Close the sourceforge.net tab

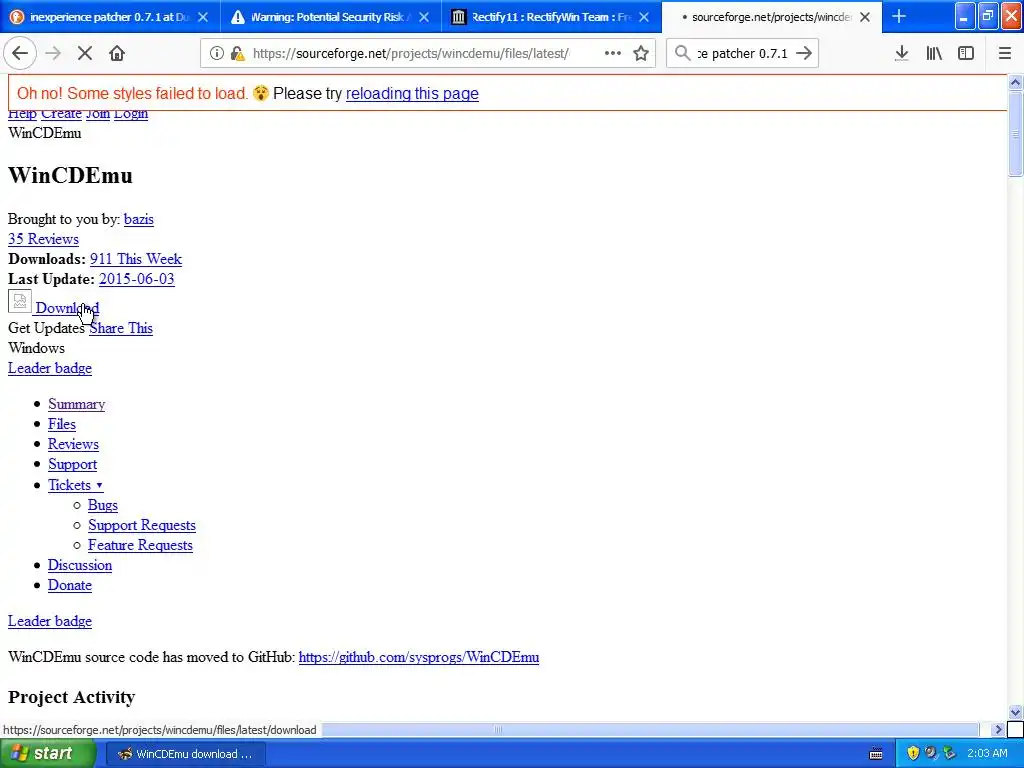click(865, 17)
